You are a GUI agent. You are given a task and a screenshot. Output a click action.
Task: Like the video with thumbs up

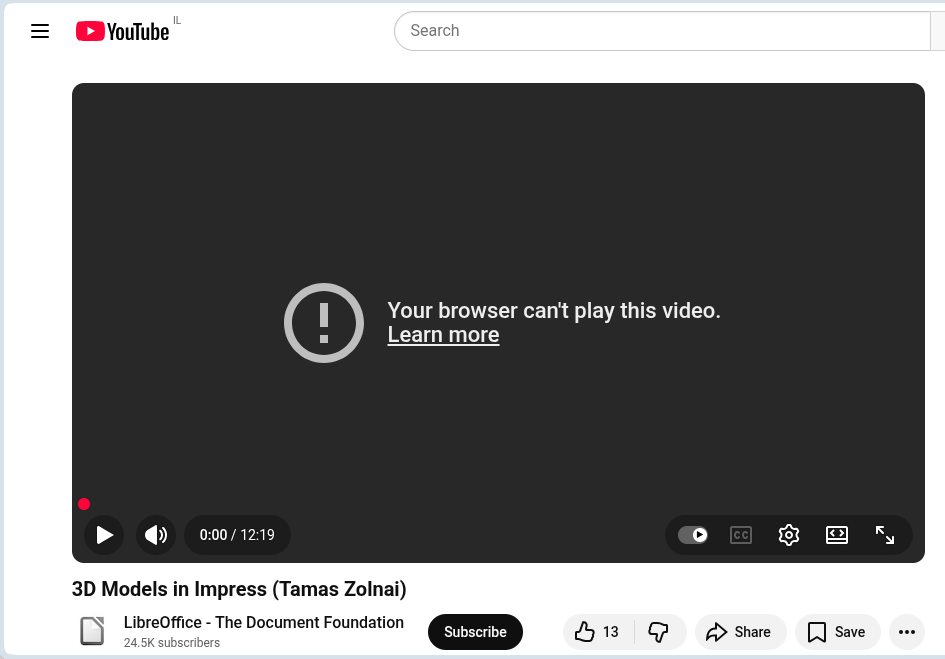[598, 632]
